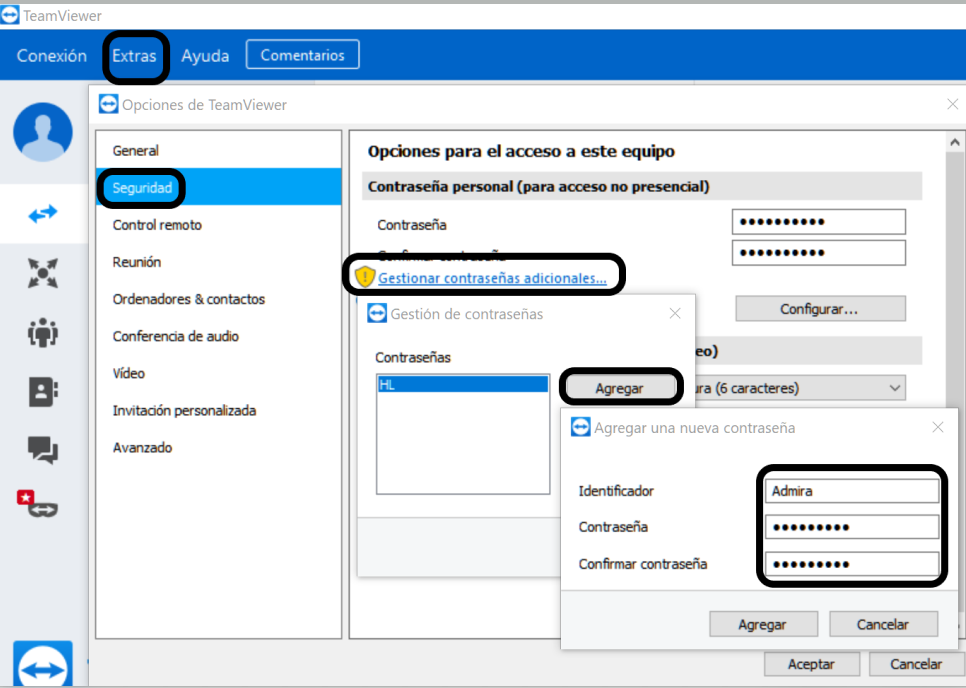Click Agregar in Gestión de contraseñas dialog
The image size is (966, 688).
[x=619, y=388]
